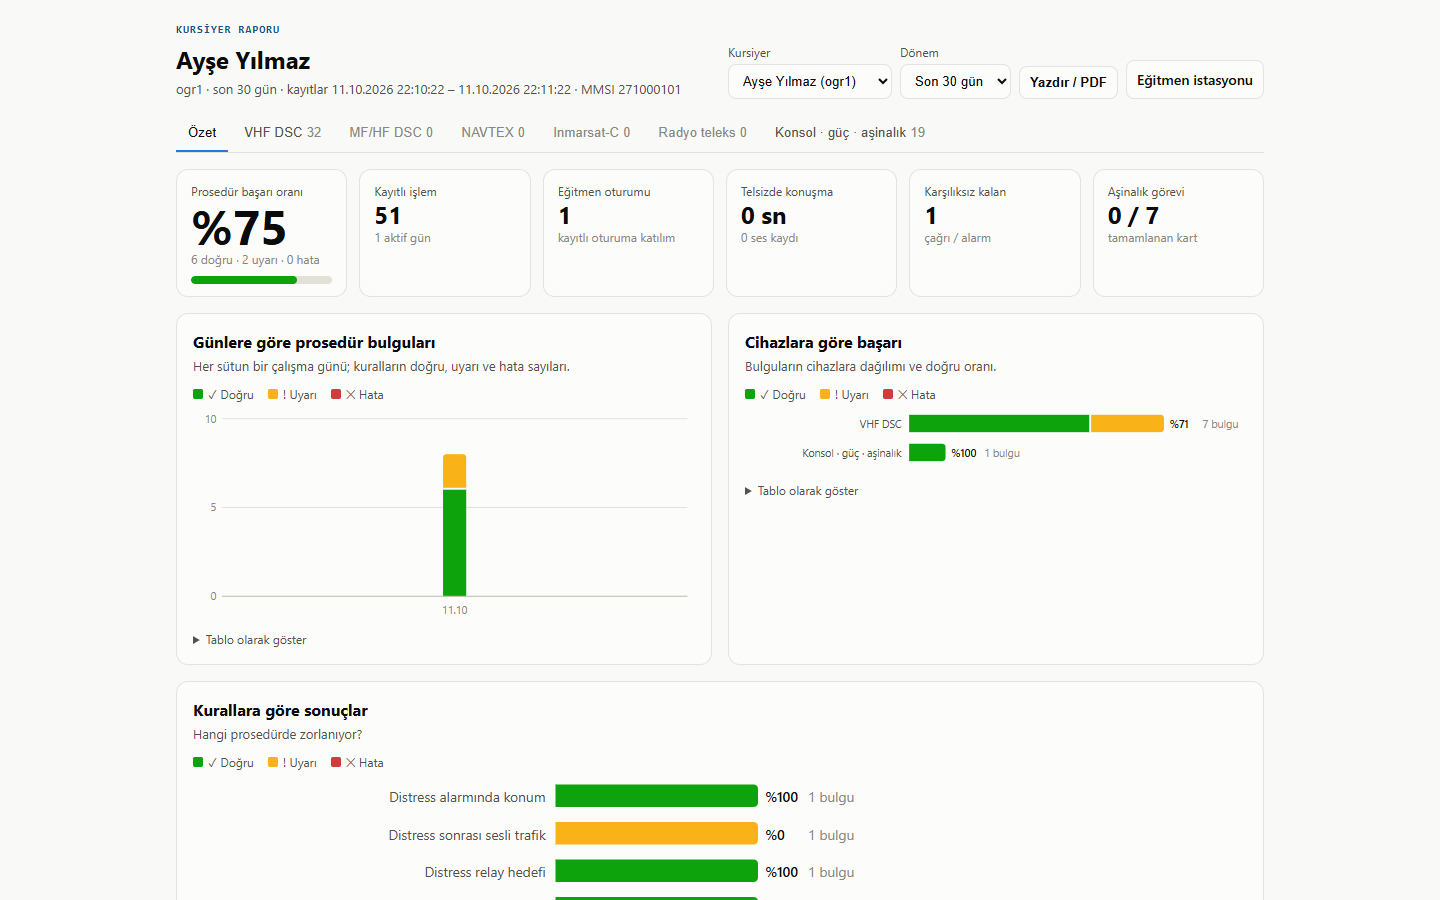
Task: Click green Doğru legend swatch in daily findings chart
Action: click(198, 394)
